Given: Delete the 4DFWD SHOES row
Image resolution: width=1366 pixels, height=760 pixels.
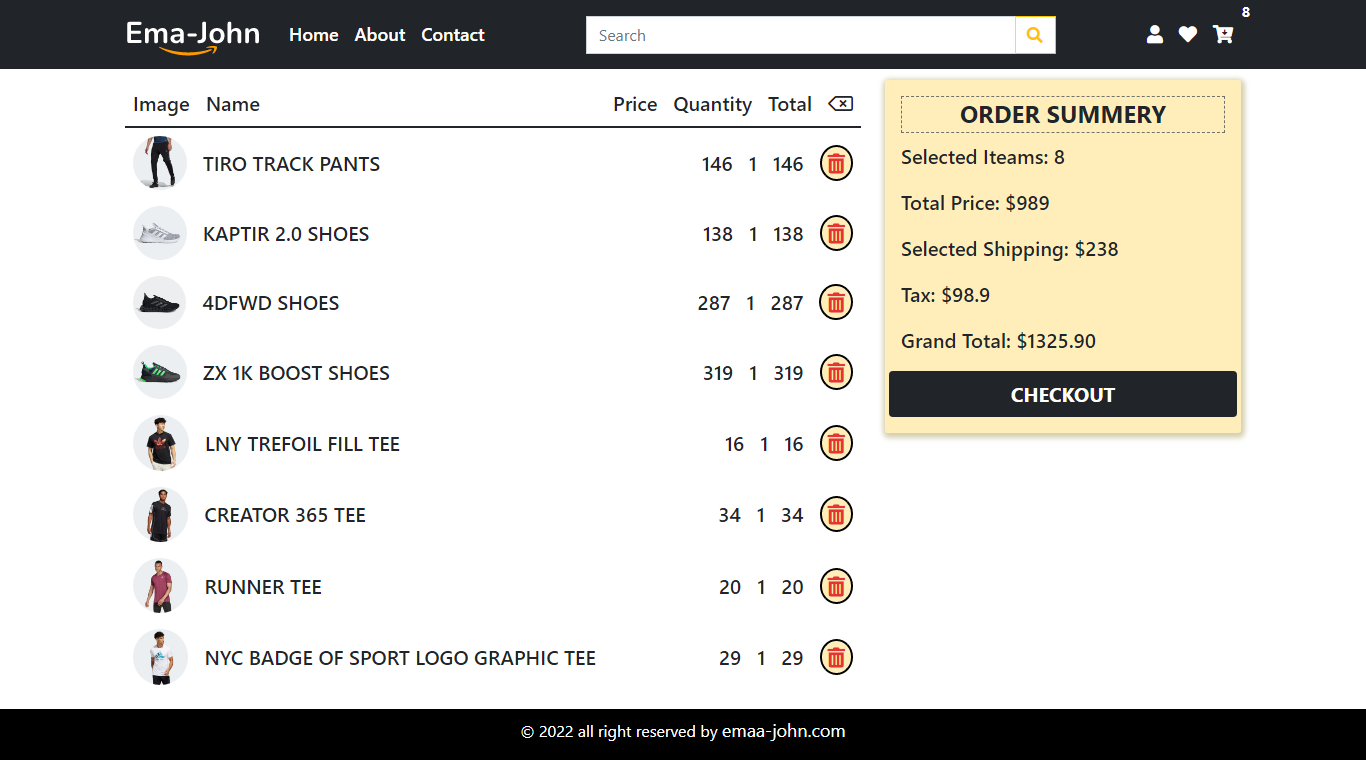Looking at the screenshot, I should 836,303.
